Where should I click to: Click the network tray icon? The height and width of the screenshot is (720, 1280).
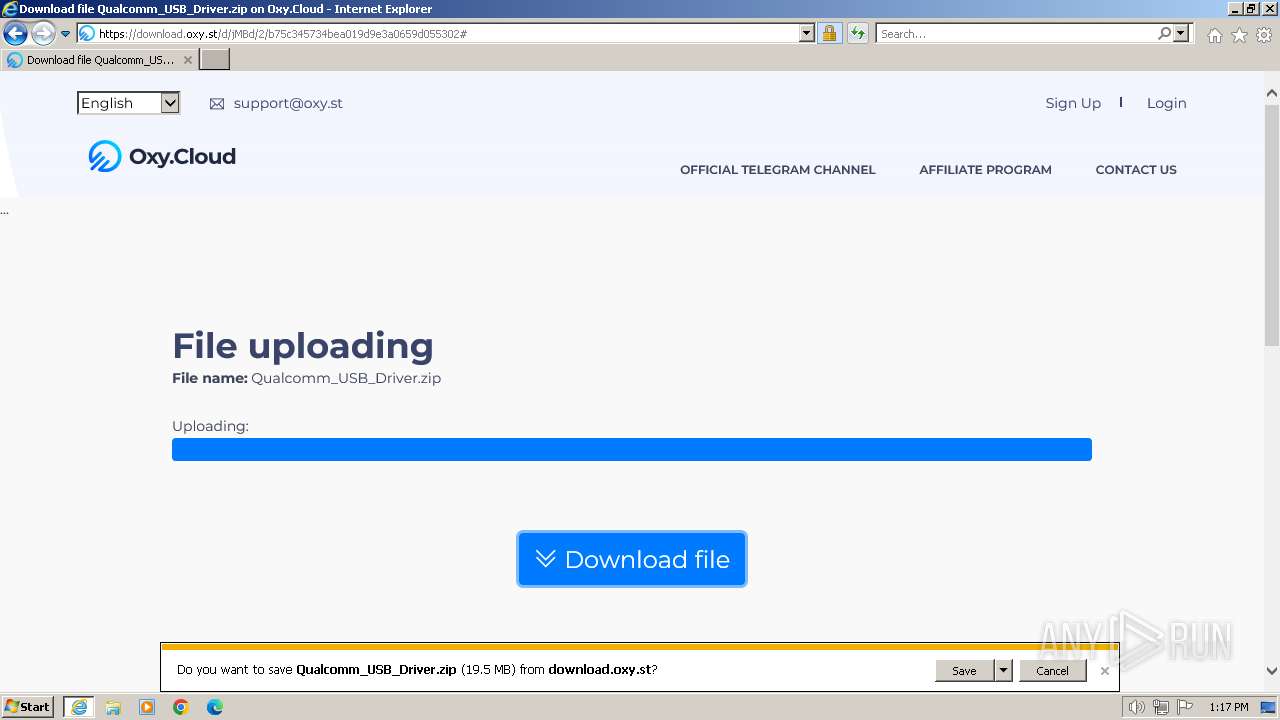tap(1161, 707)
